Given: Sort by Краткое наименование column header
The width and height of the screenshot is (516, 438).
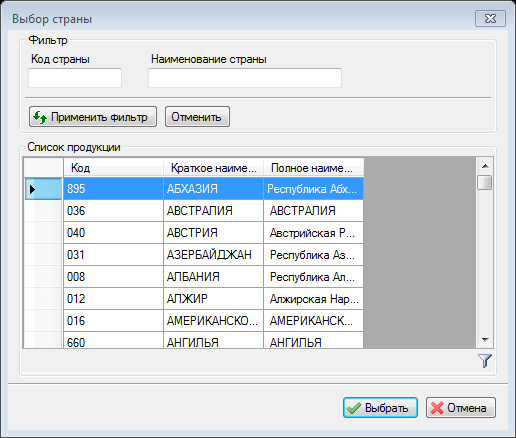Looking at the screenshot, I should (213, 168).
